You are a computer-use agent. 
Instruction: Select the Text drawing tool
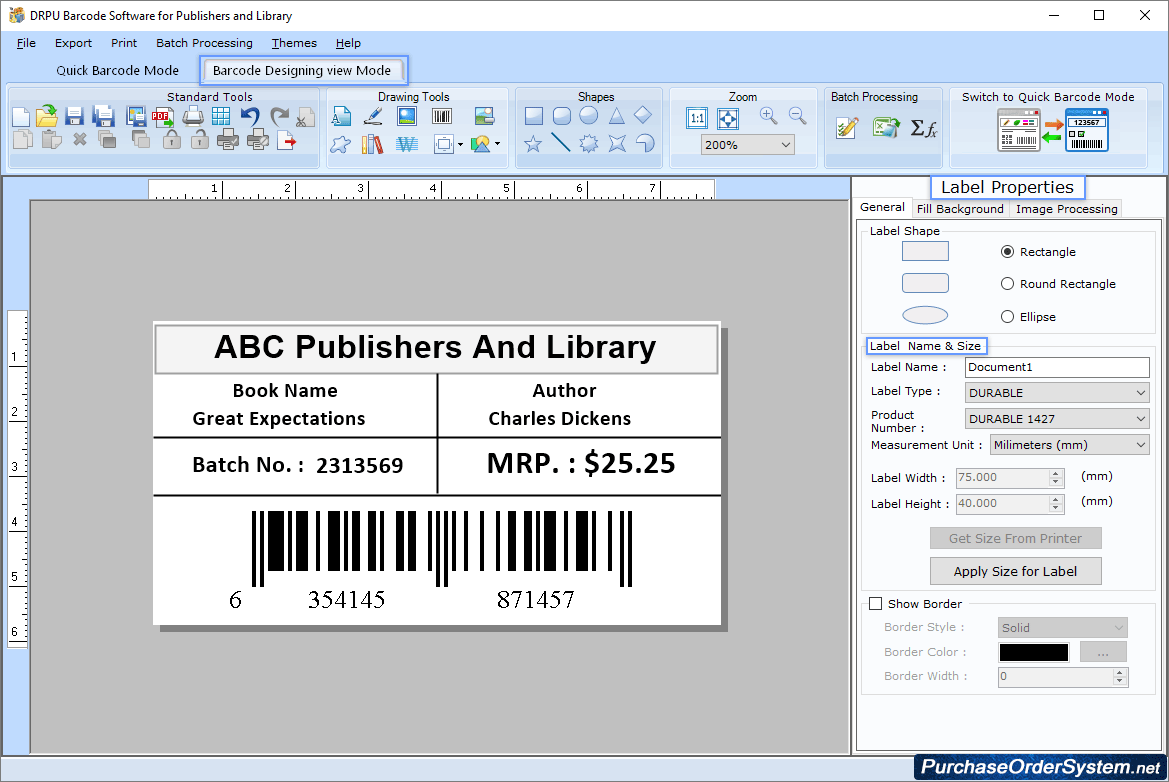coord(341,116)
